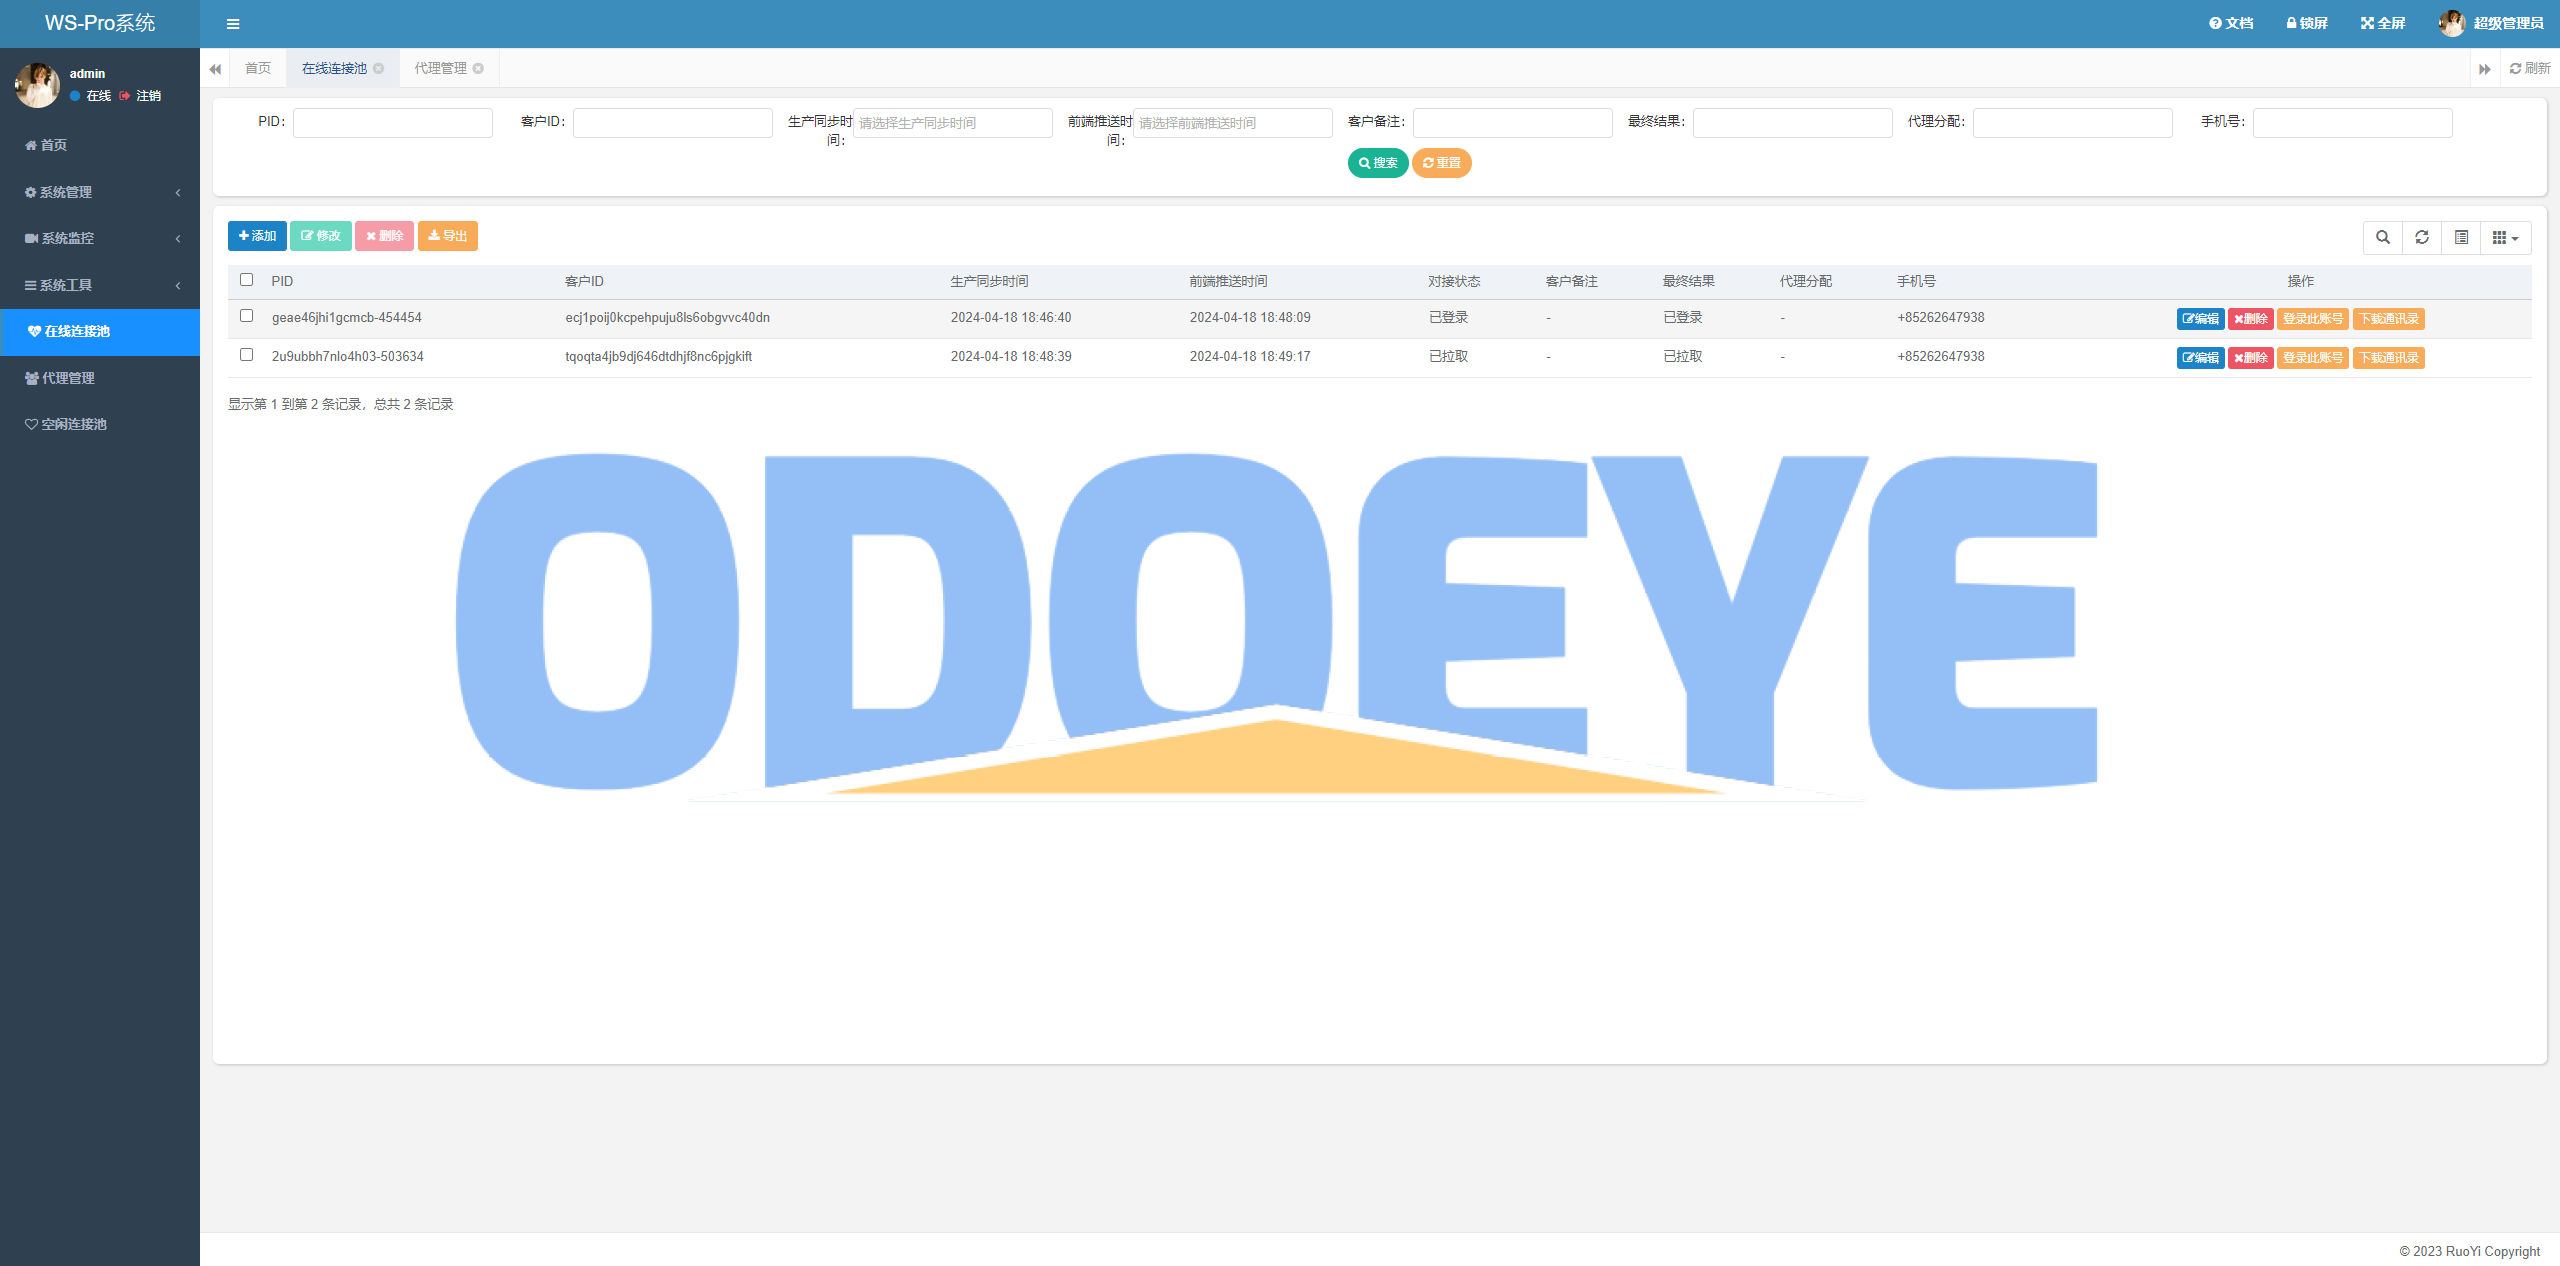The height and width of the screenshot is (1266, 2560).
Task: Check row 2u9ubbh7nlo4h03-503634 checkbox
Action: 246,355
